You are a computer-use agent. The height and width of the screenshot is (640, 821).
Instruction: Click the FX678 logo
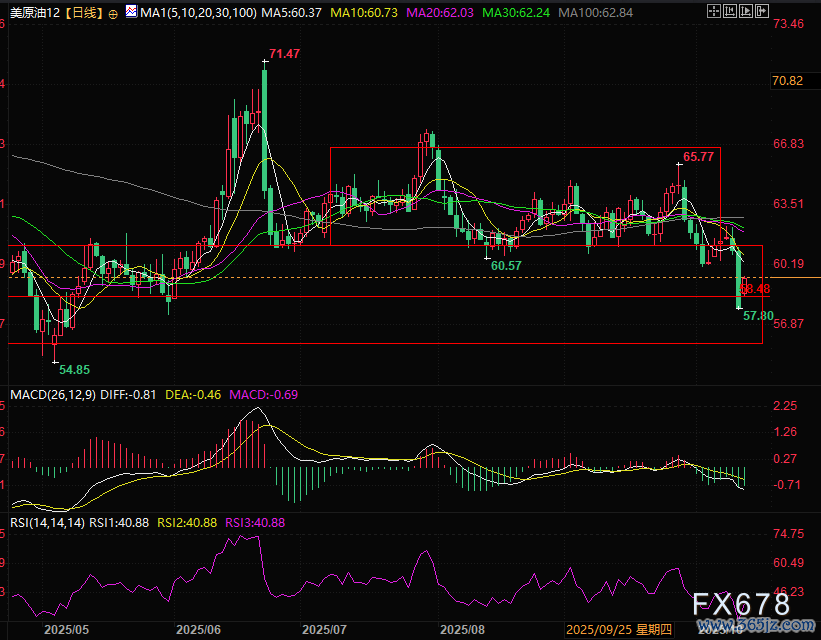739,604
